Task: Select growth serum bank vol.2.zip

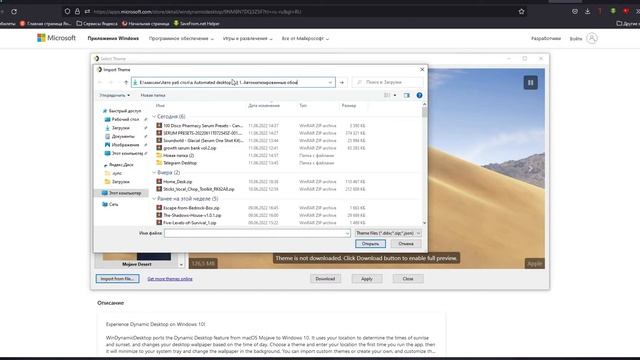Action: tap(186, 148)
